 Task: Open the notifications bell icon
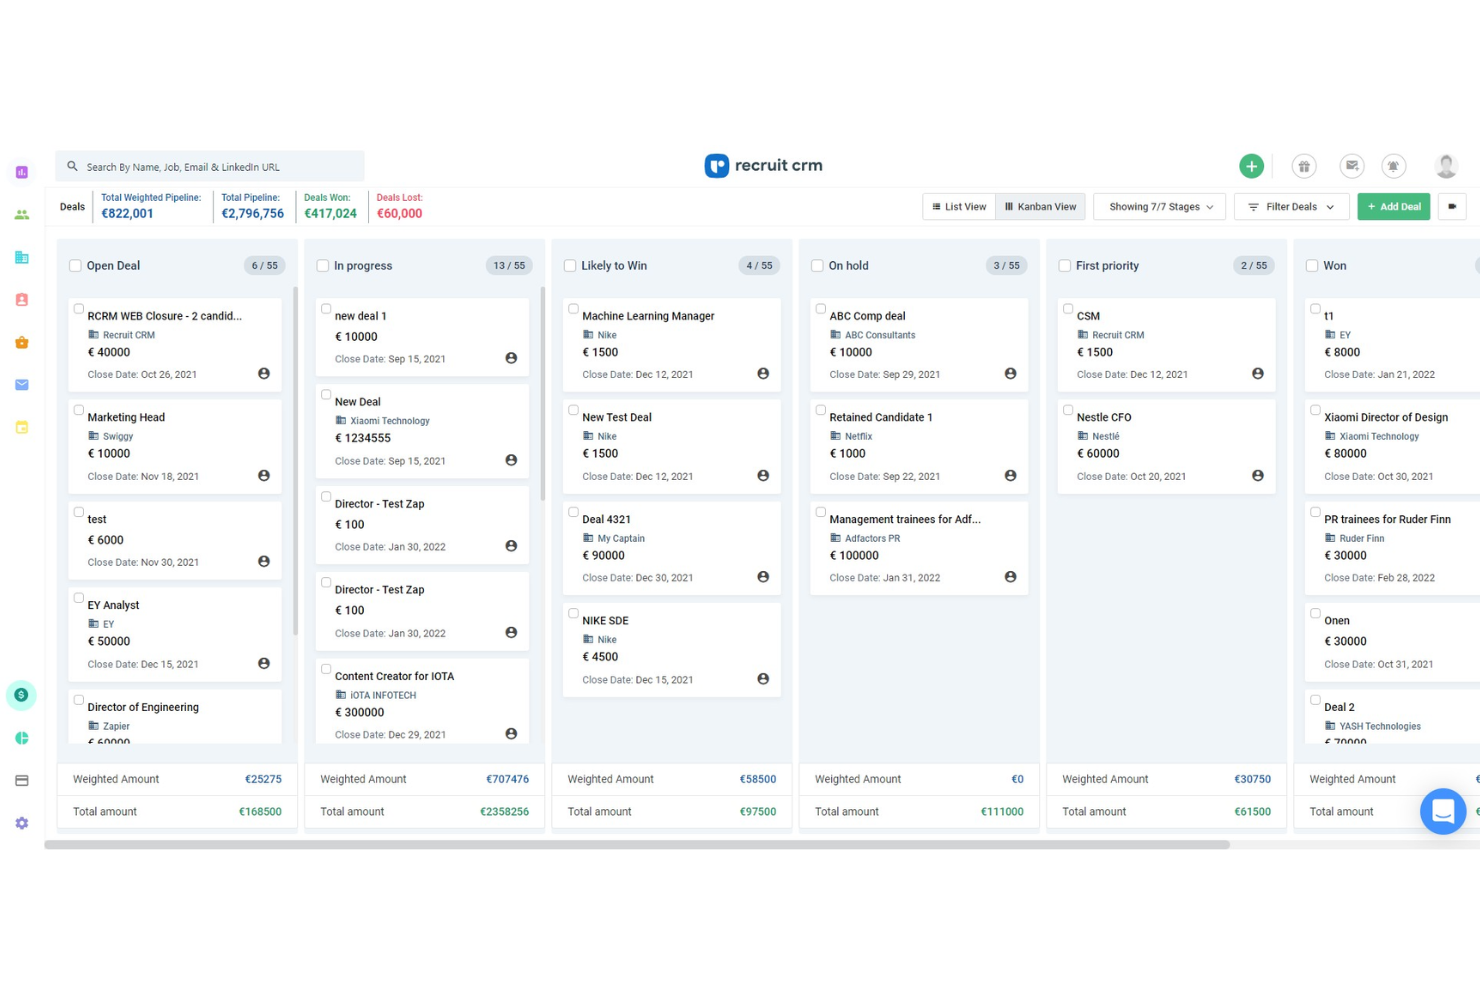1393,166
